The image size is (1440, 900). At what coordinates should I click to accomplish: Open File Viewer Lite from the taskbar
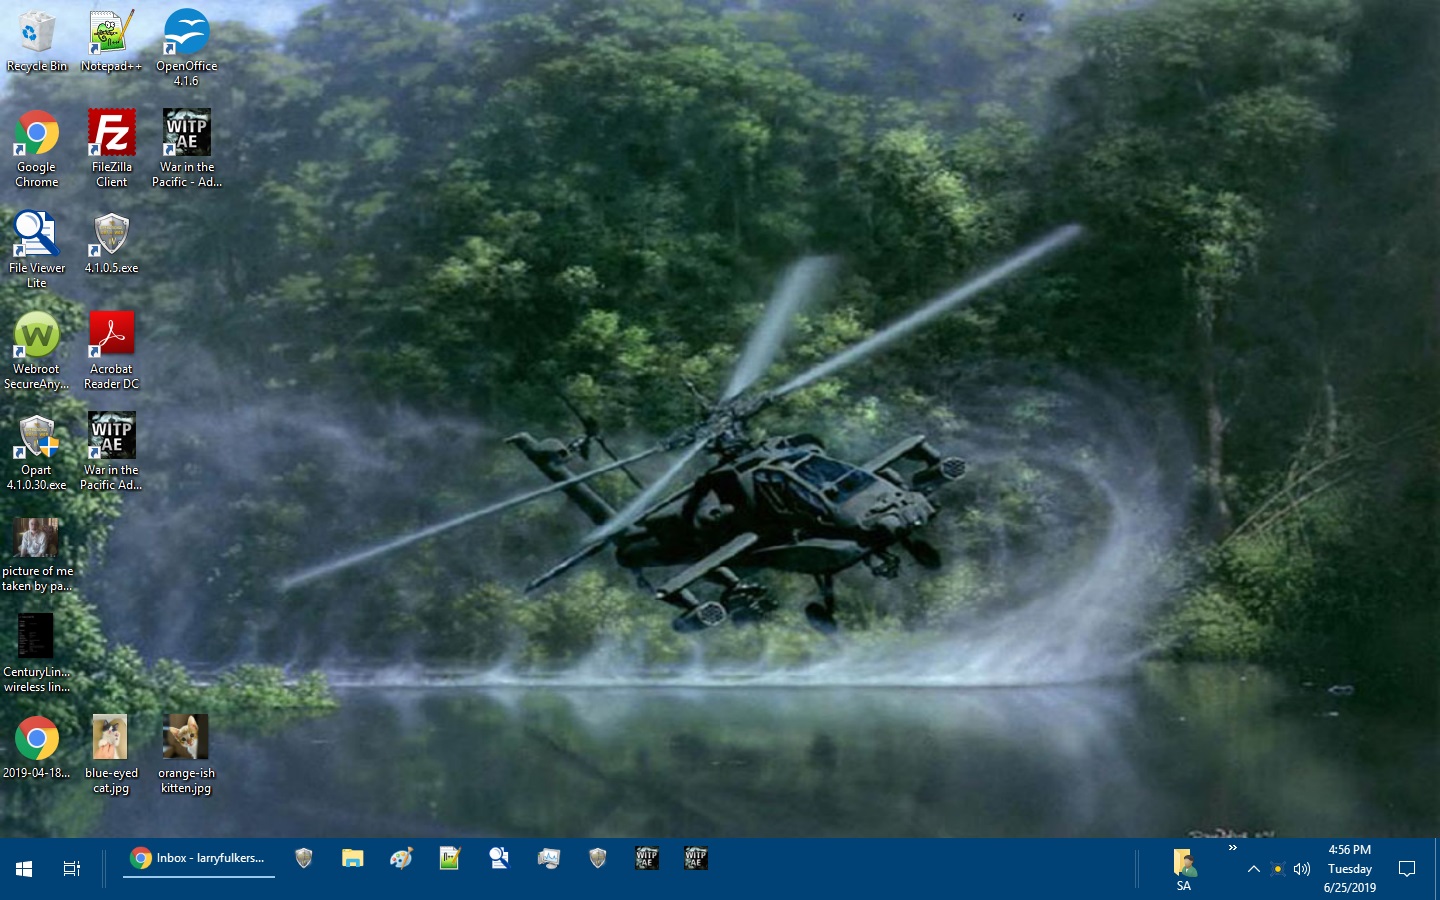click(499, 858)
